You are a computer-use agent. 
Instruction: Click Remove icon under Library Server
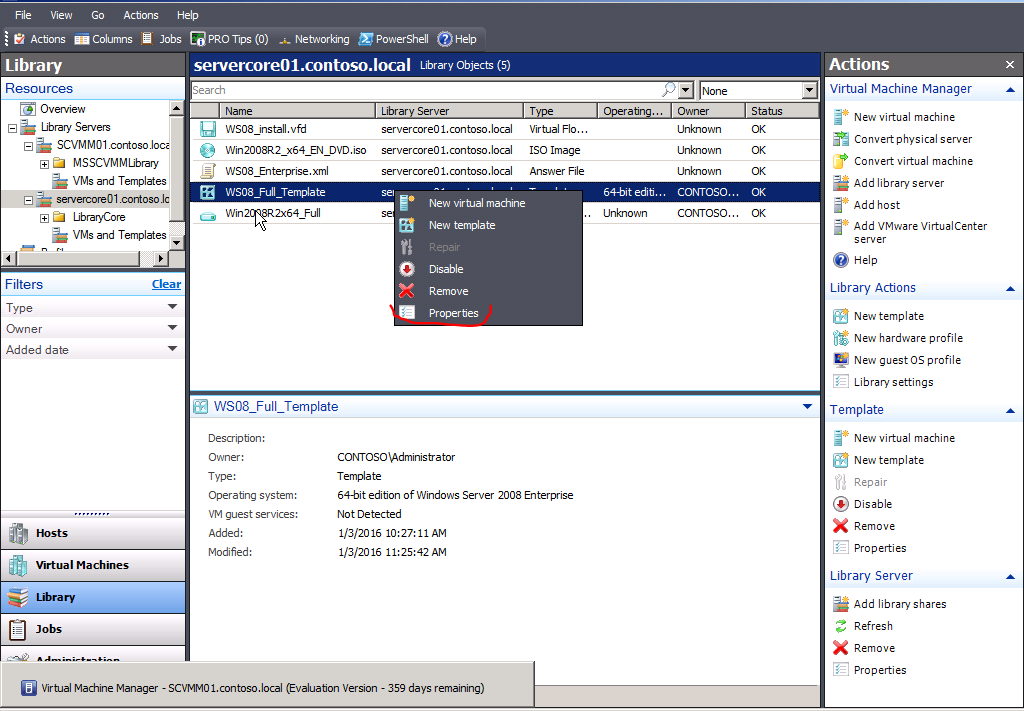click(840, 648)
